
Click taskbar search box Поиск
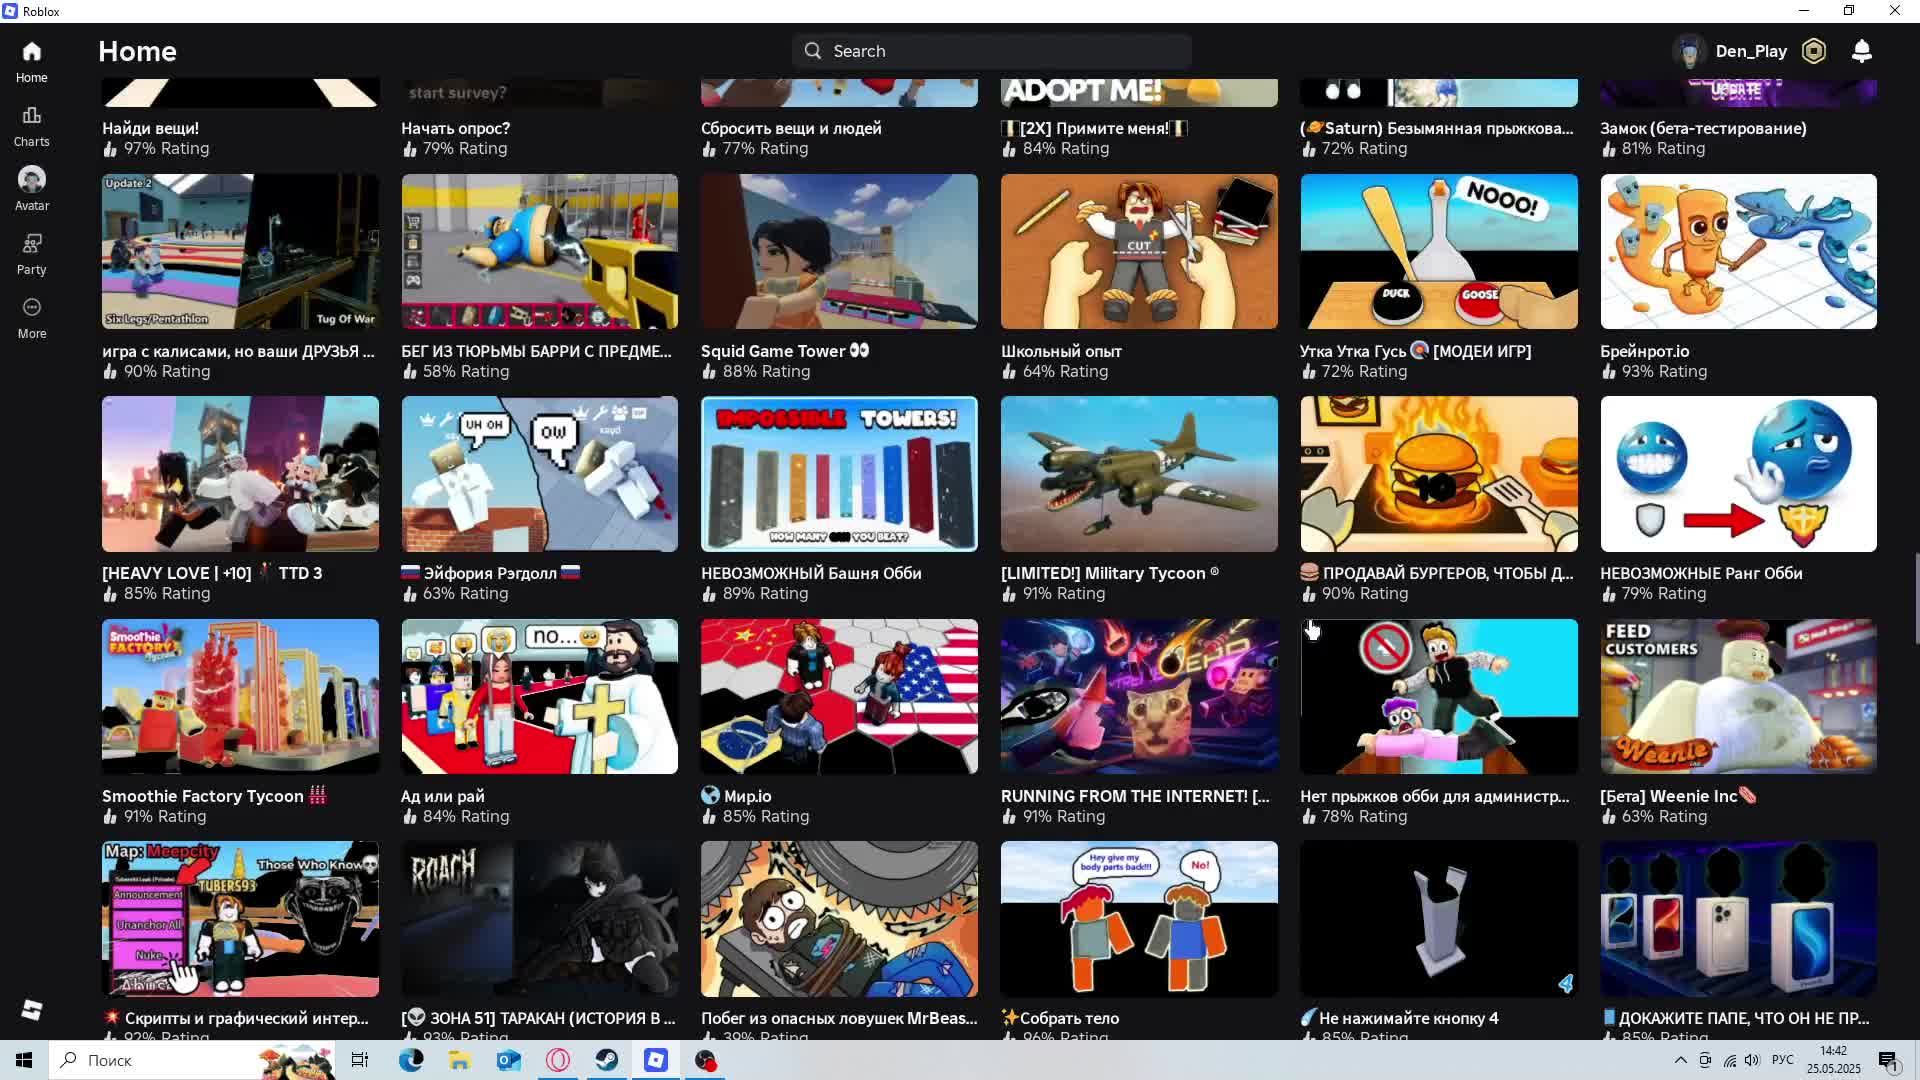(x=192, y=1060)
